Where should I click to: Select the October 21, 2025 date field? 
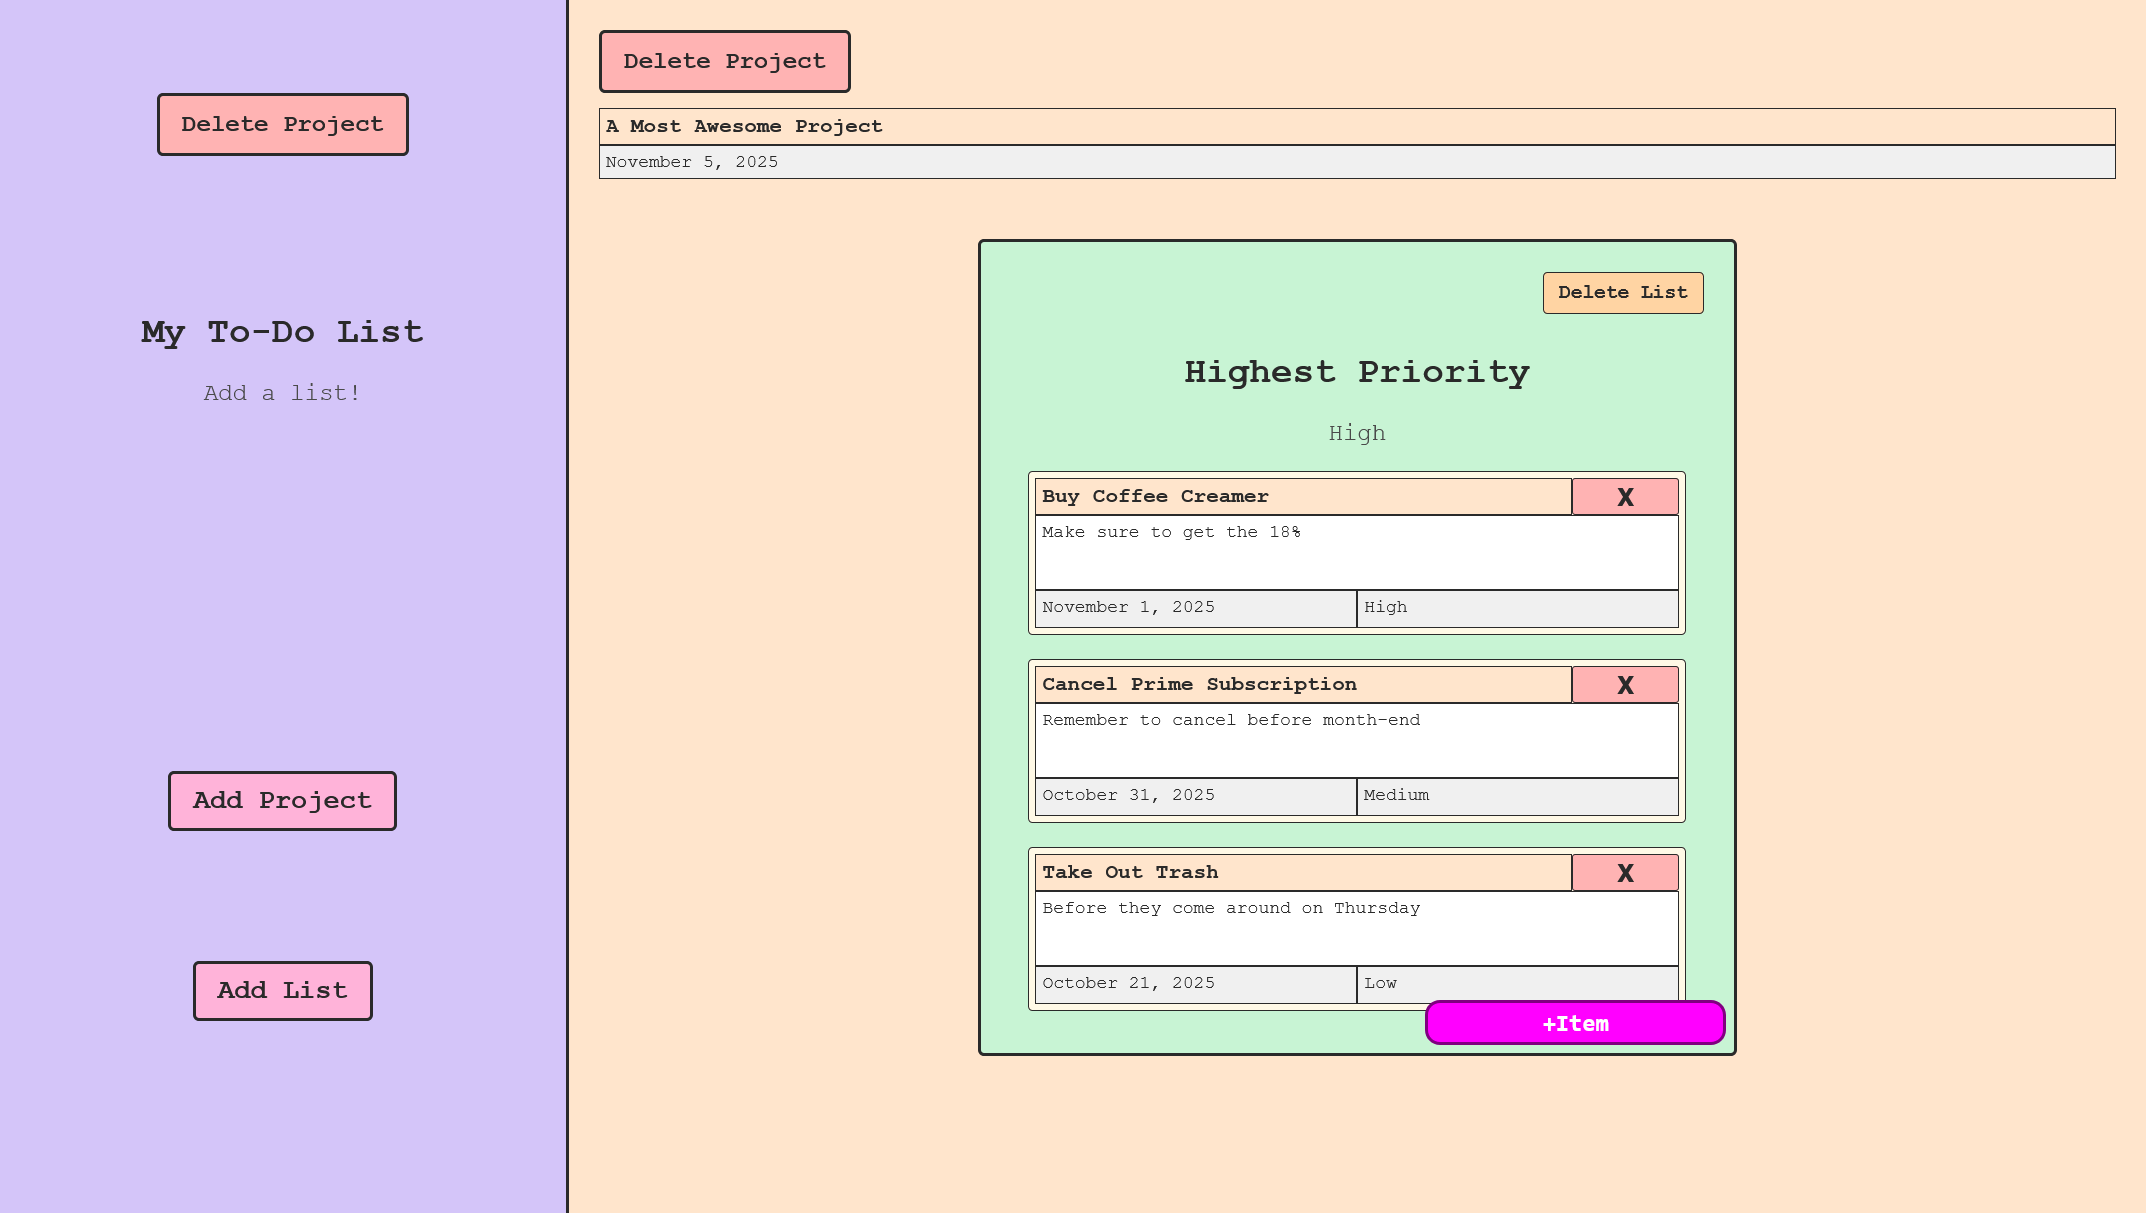1194,984
